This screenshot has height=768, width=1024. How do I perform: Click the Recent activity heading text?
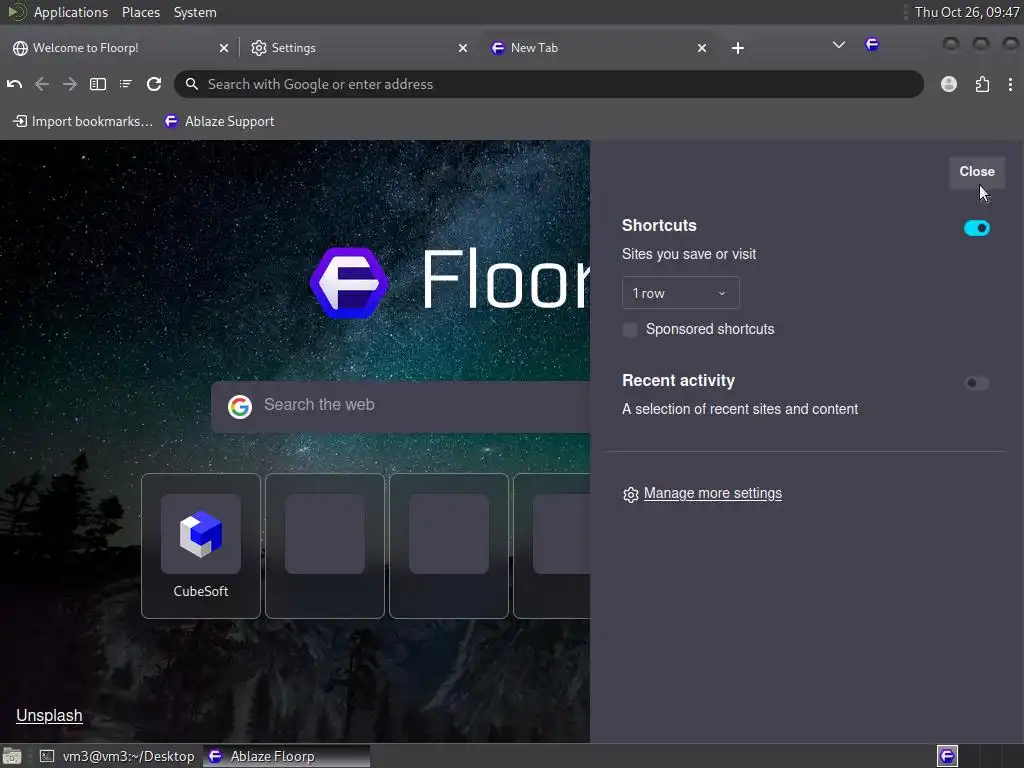[x=678, y=381]
